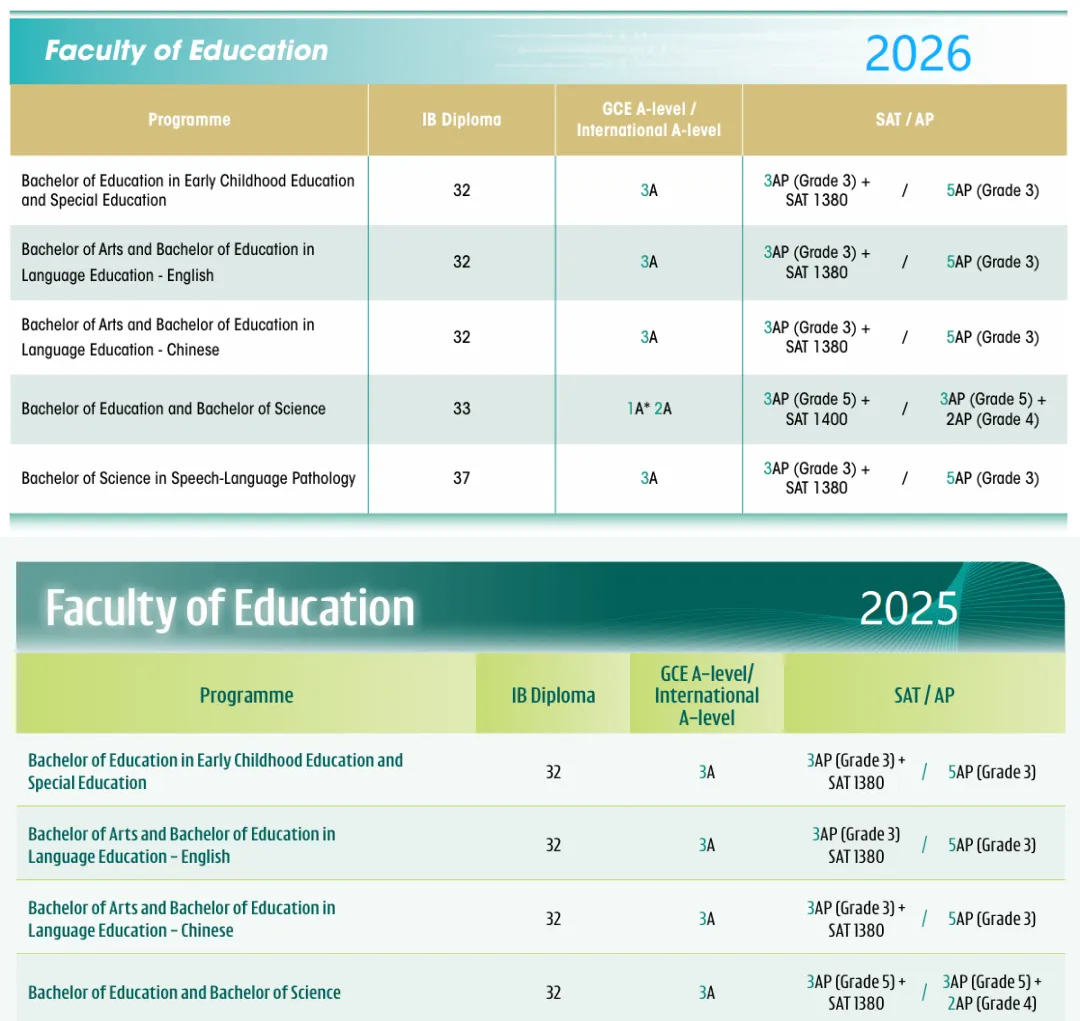Select the Faculty of Education 2026 header
Viewport: 1080px width, 1021px height.
[x=186, y=50]
